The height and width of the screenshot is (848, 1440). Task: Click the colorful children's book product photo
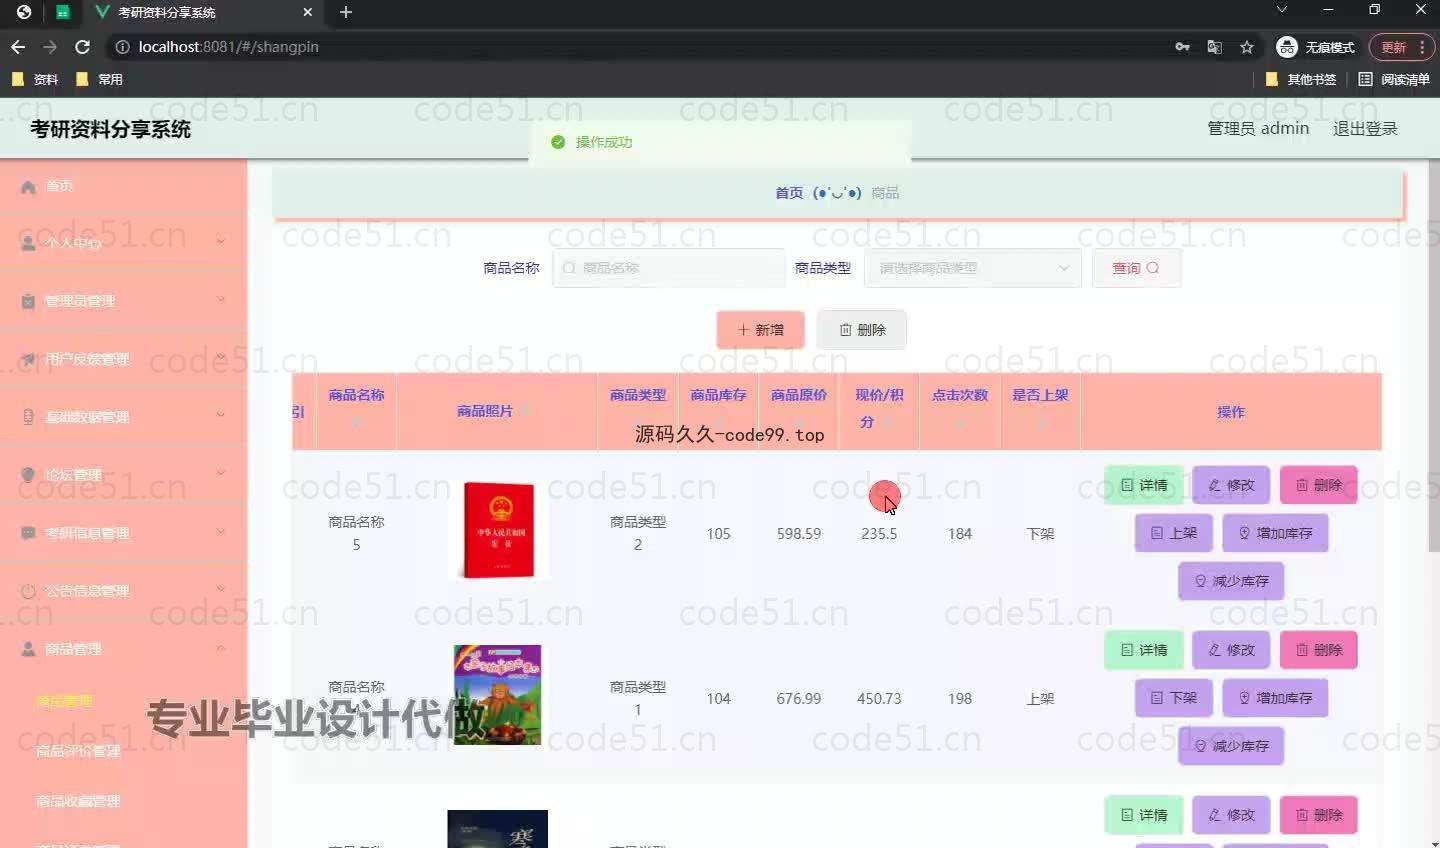(x=497, y=695)
